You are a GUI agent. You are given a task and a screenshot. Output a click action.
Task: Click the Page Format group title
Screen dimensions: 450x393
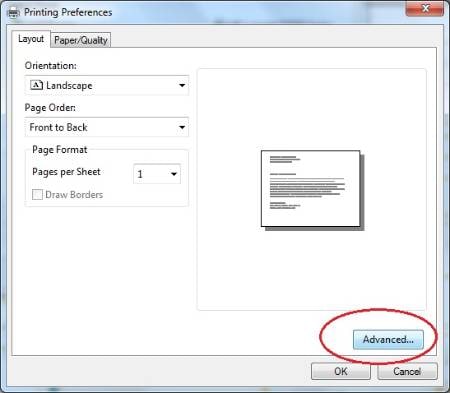60,150
